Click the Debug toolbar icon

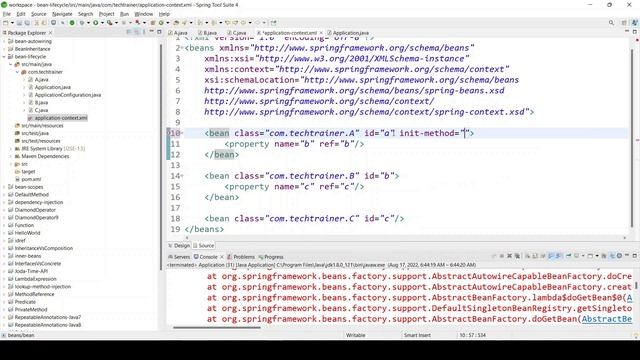82,23
